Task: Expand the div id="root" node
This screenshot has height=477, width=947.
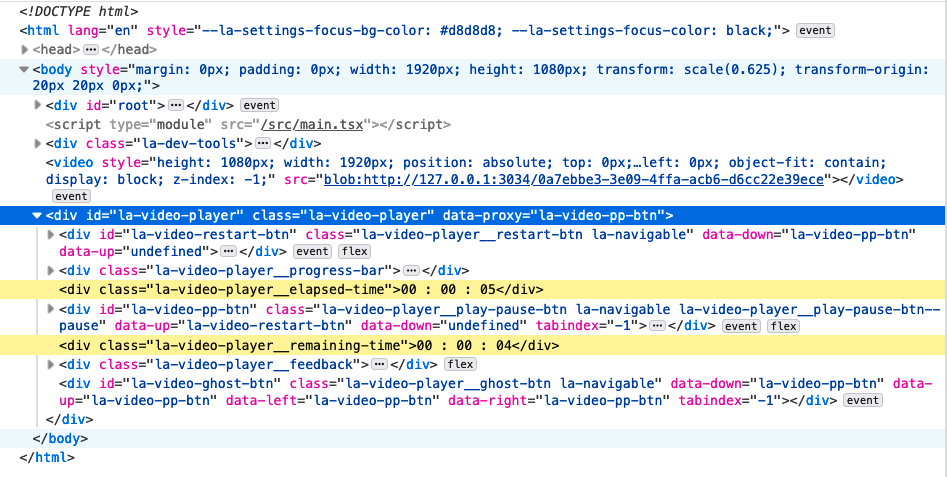Action: point(38,106)
